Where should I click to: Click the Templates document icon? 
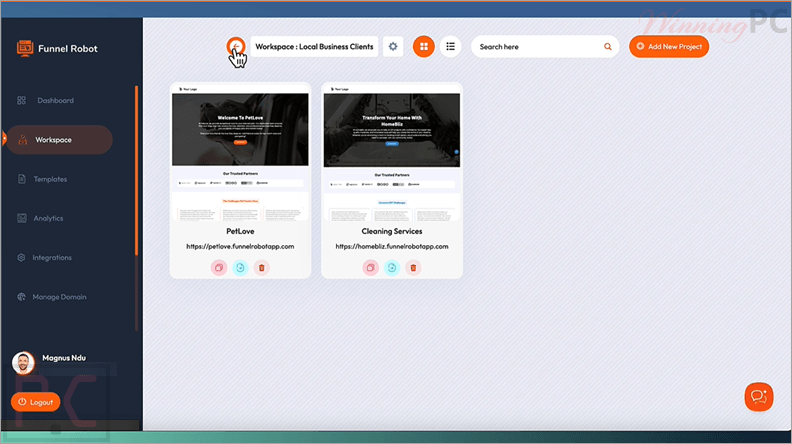[x=21, y=179]
